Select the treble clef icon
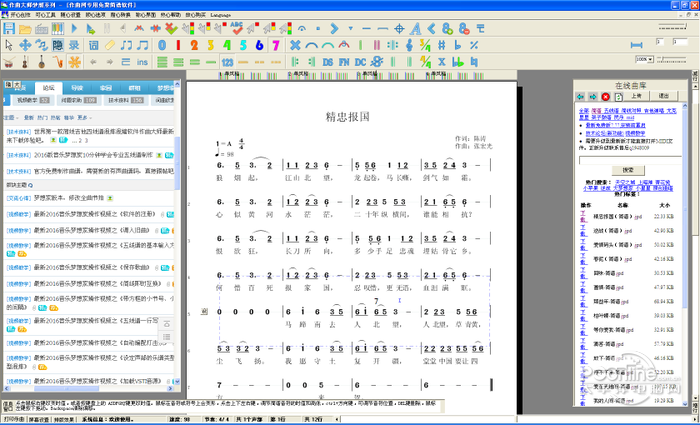700x425 pixels. [x=409, y=45]
